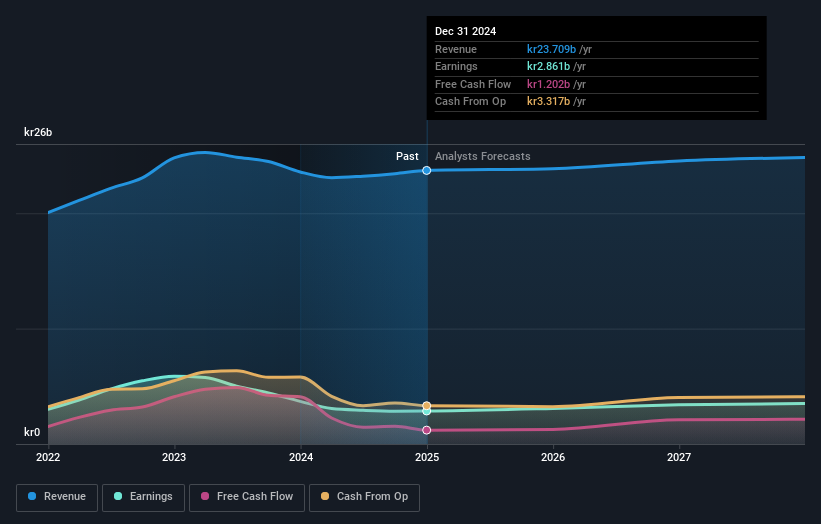Toggle the Earnings legend button
Image resolution: width=821 pixels, height=524 pixels.
143,497
